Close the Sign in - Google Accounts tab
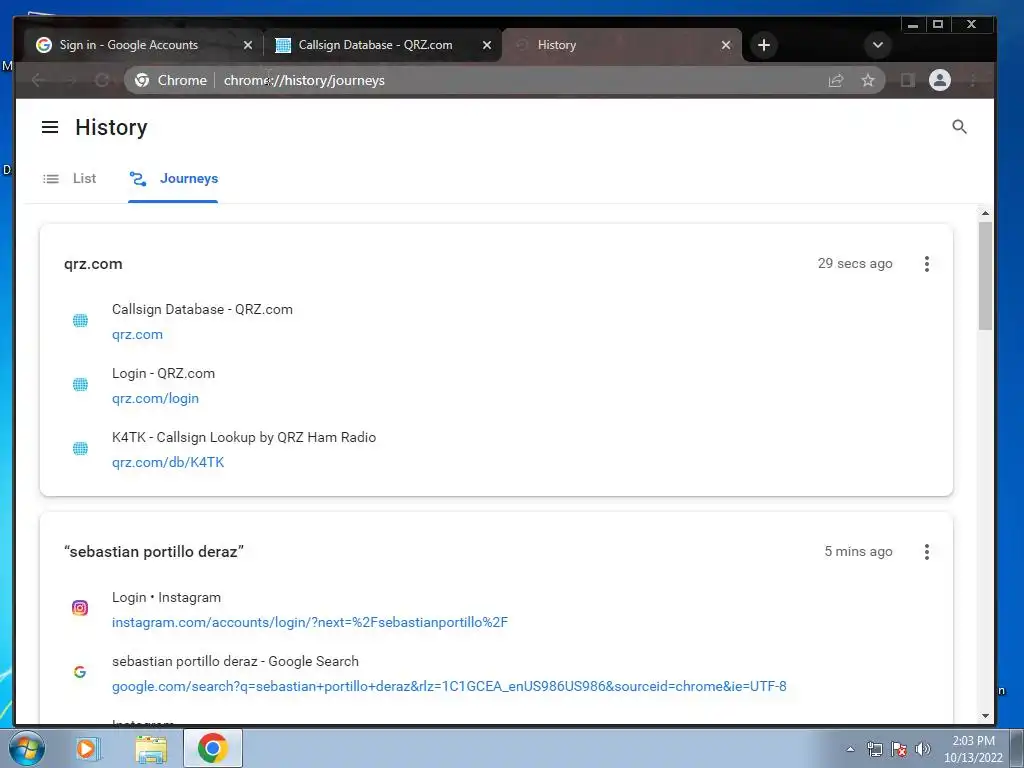This screenshot has height=768, width=1024. (248, 45)
